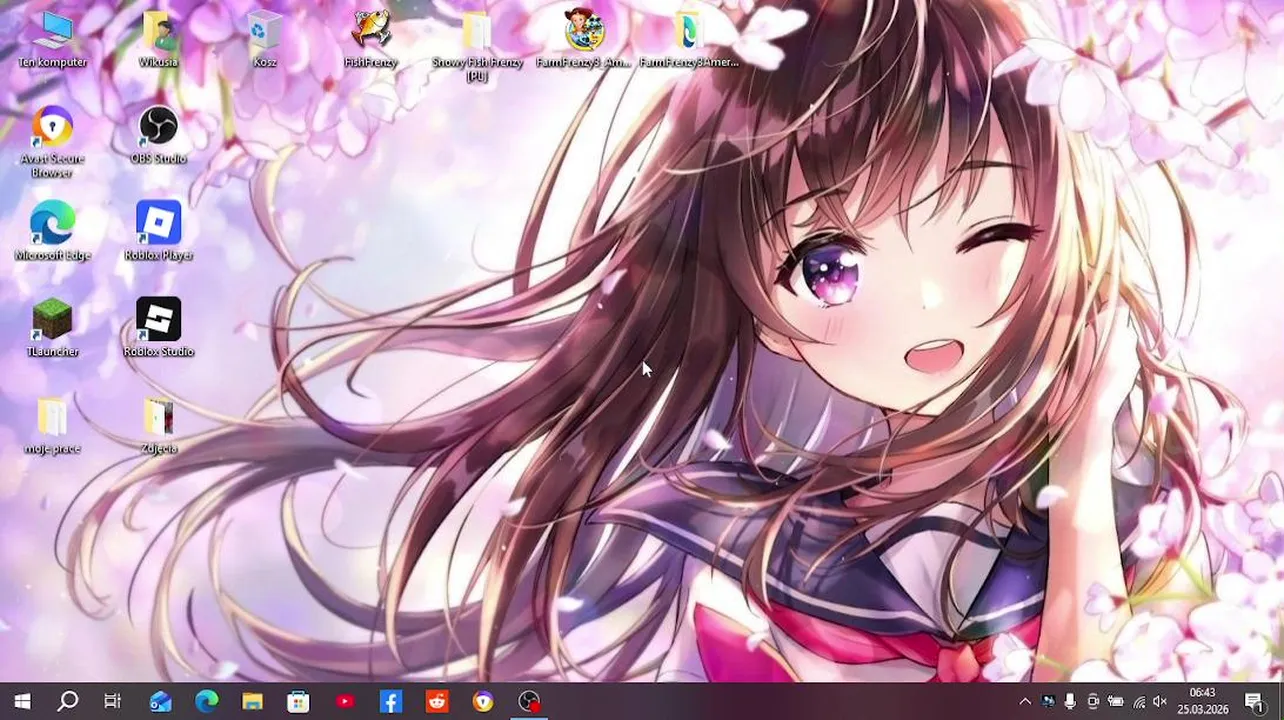Select the Roblox Player shortcut

[x=158, y=232]
